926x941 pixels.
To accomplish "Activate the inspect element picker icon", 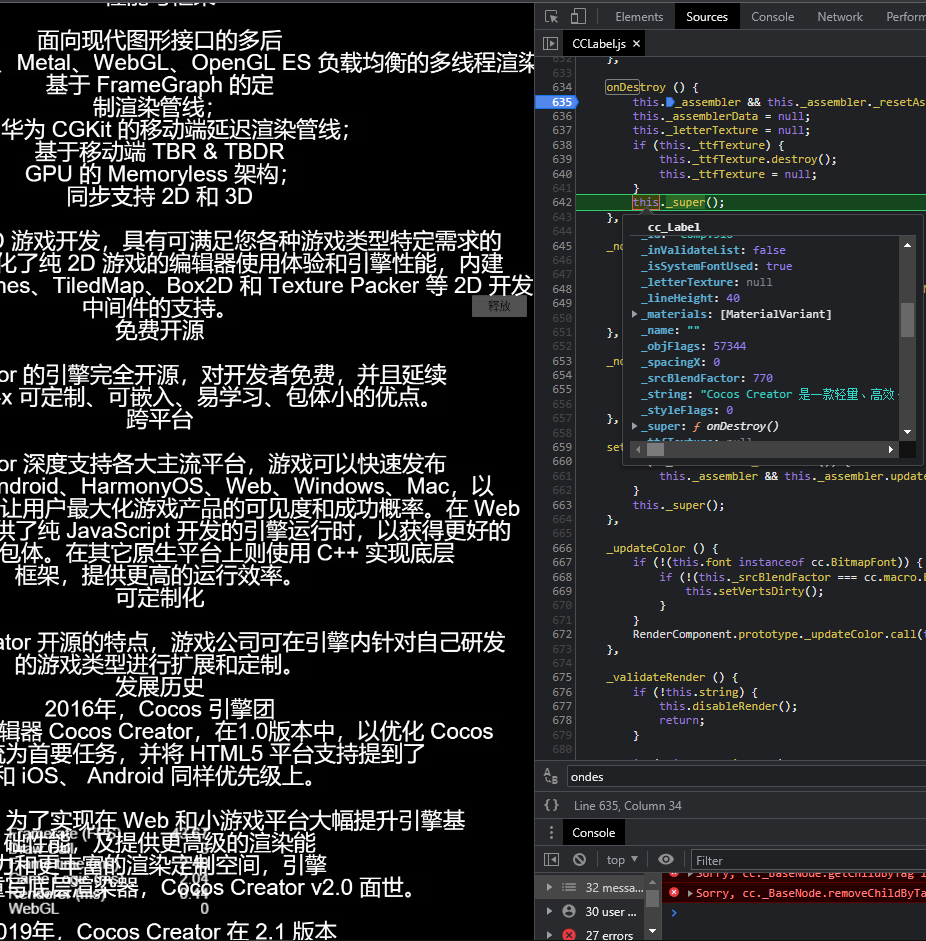I will (552, 17).
